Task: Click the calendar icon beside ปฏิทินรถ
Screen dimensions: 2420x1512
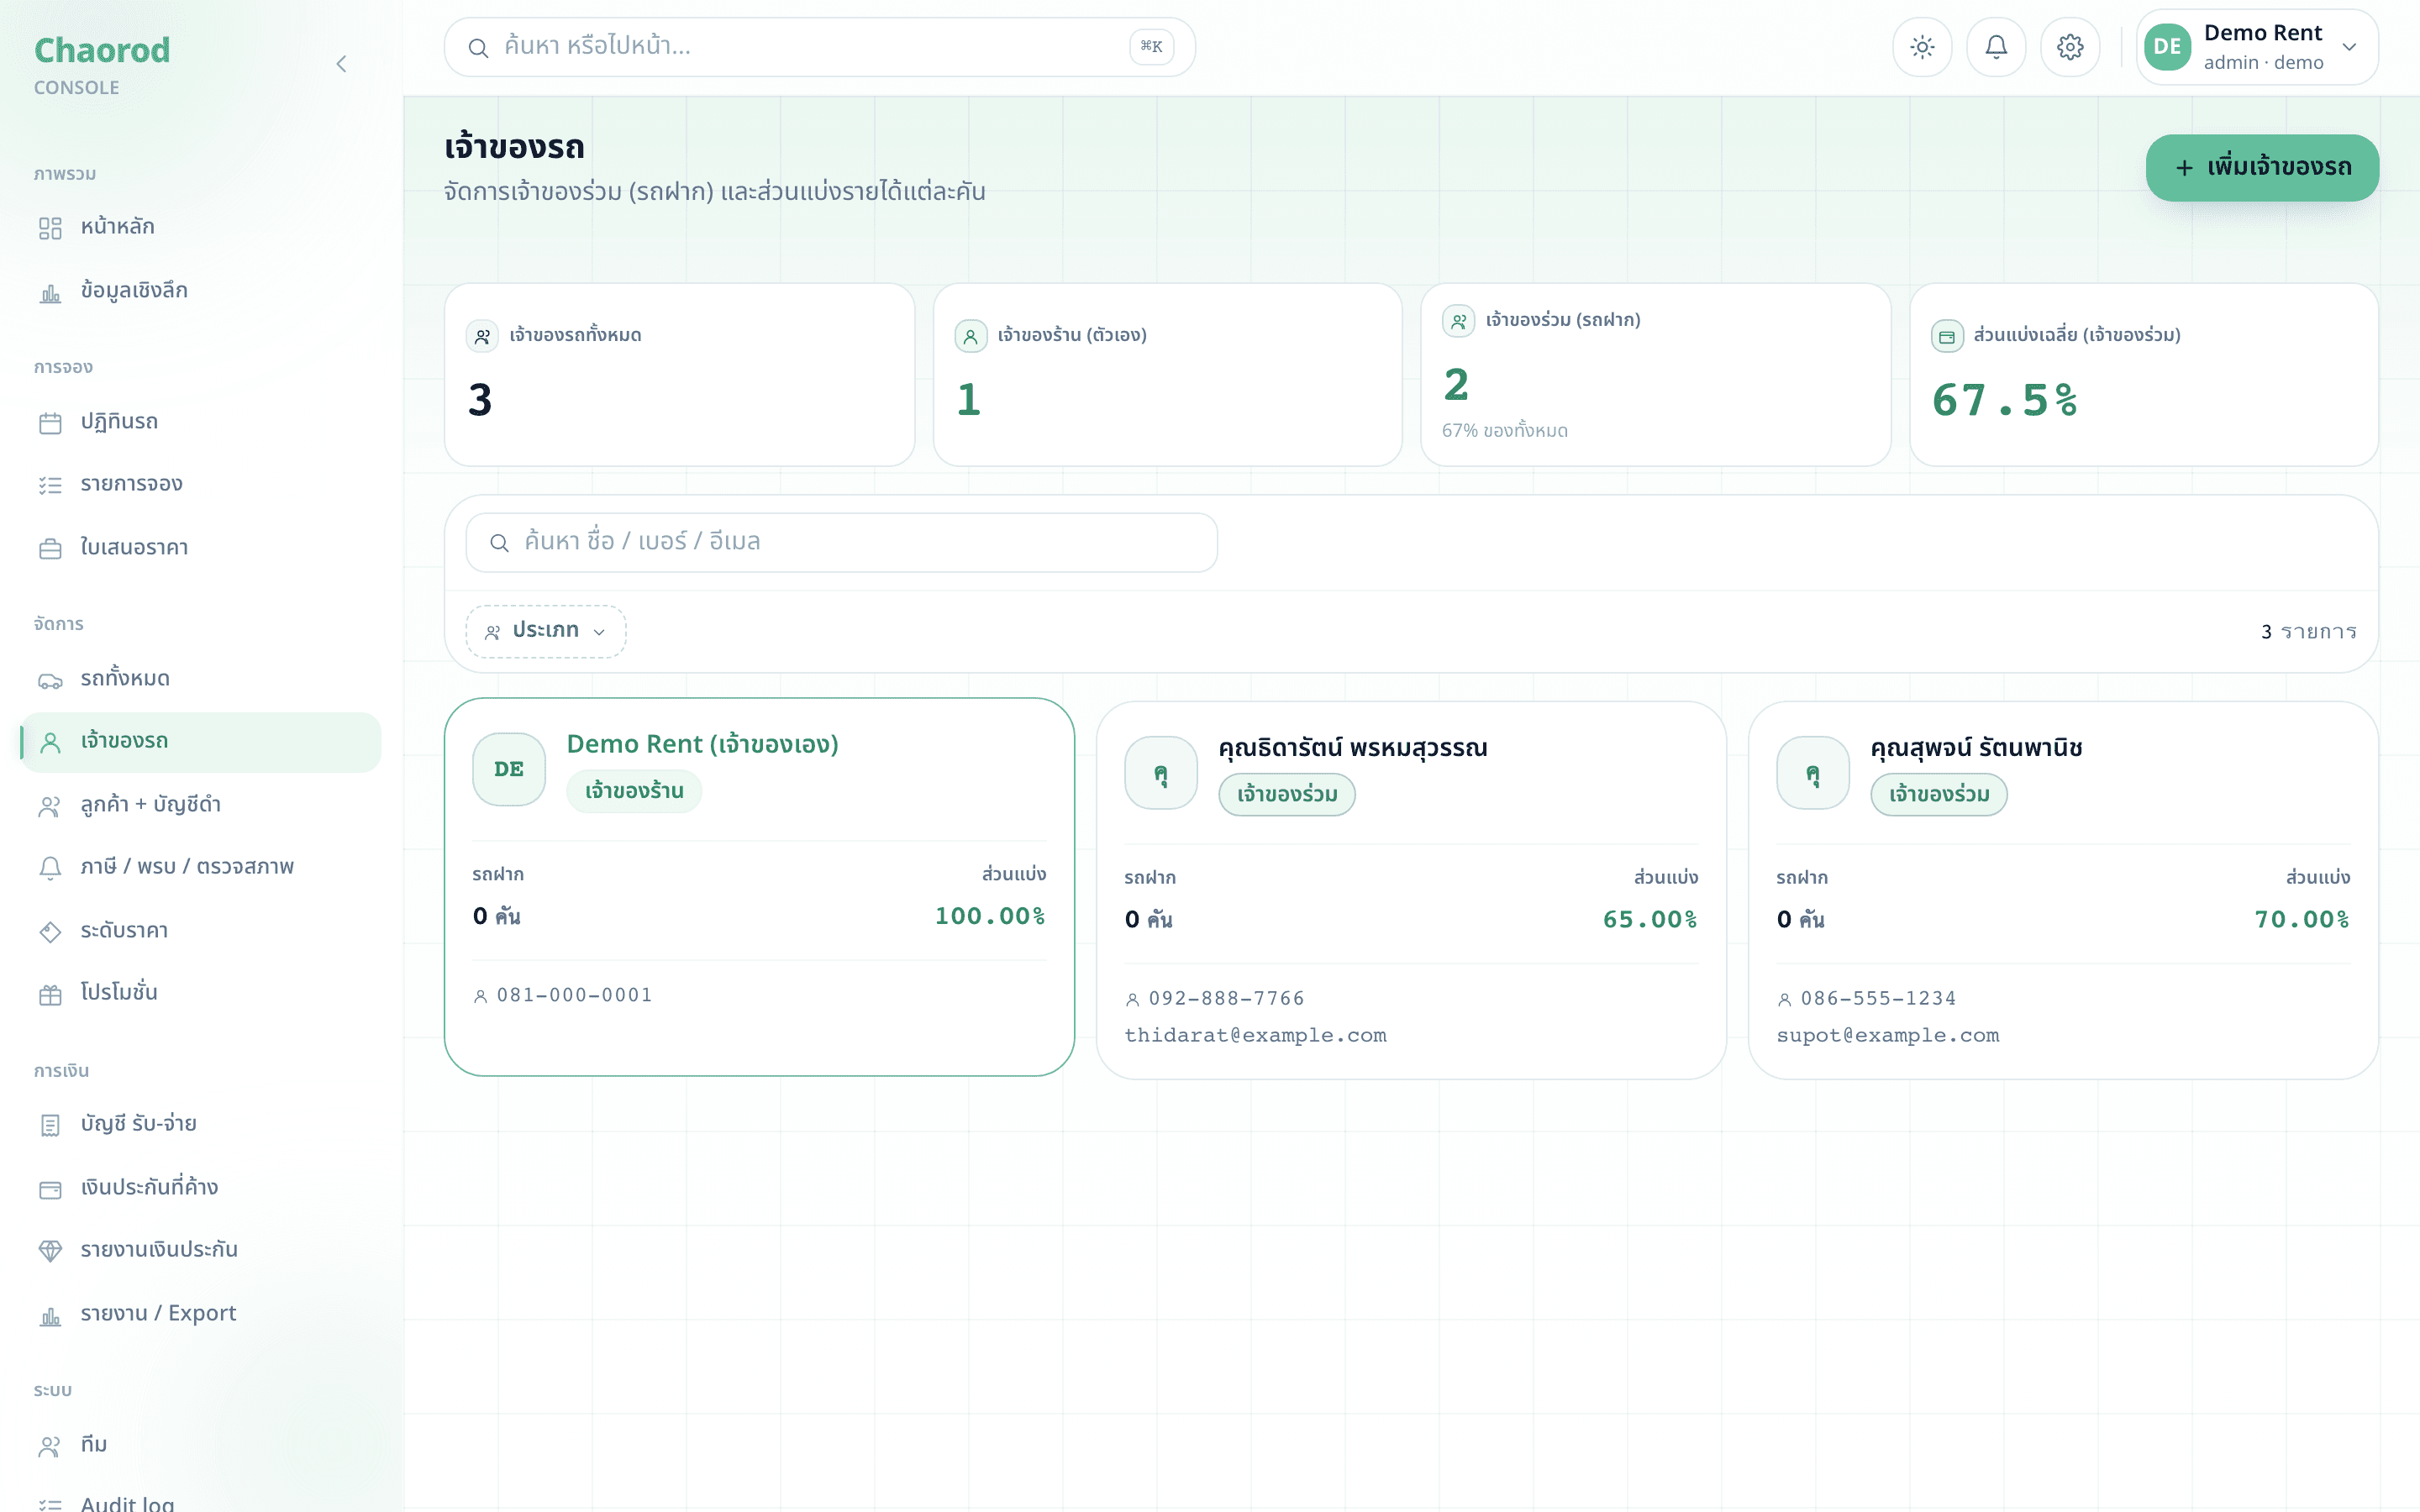Action: click(50, 423)
